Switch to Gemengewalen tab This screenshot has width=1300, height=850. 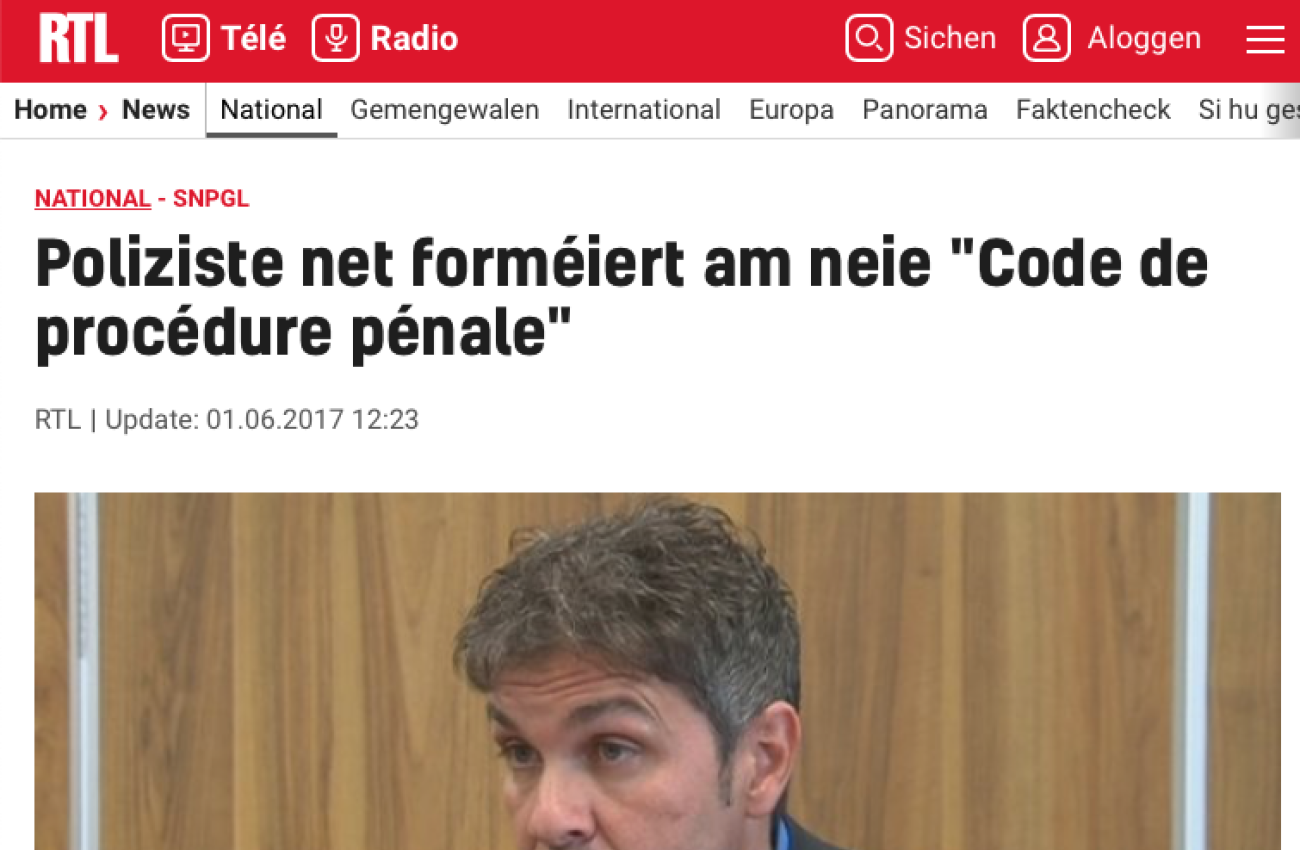coord(445,110)
